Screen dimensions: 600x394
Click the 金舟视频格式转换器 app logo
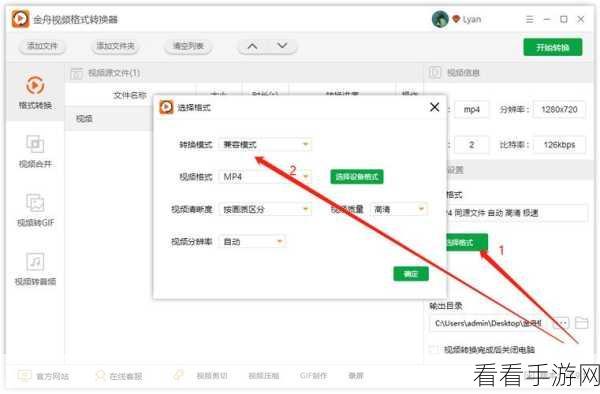pyautogui.click(x=20, y=18)
